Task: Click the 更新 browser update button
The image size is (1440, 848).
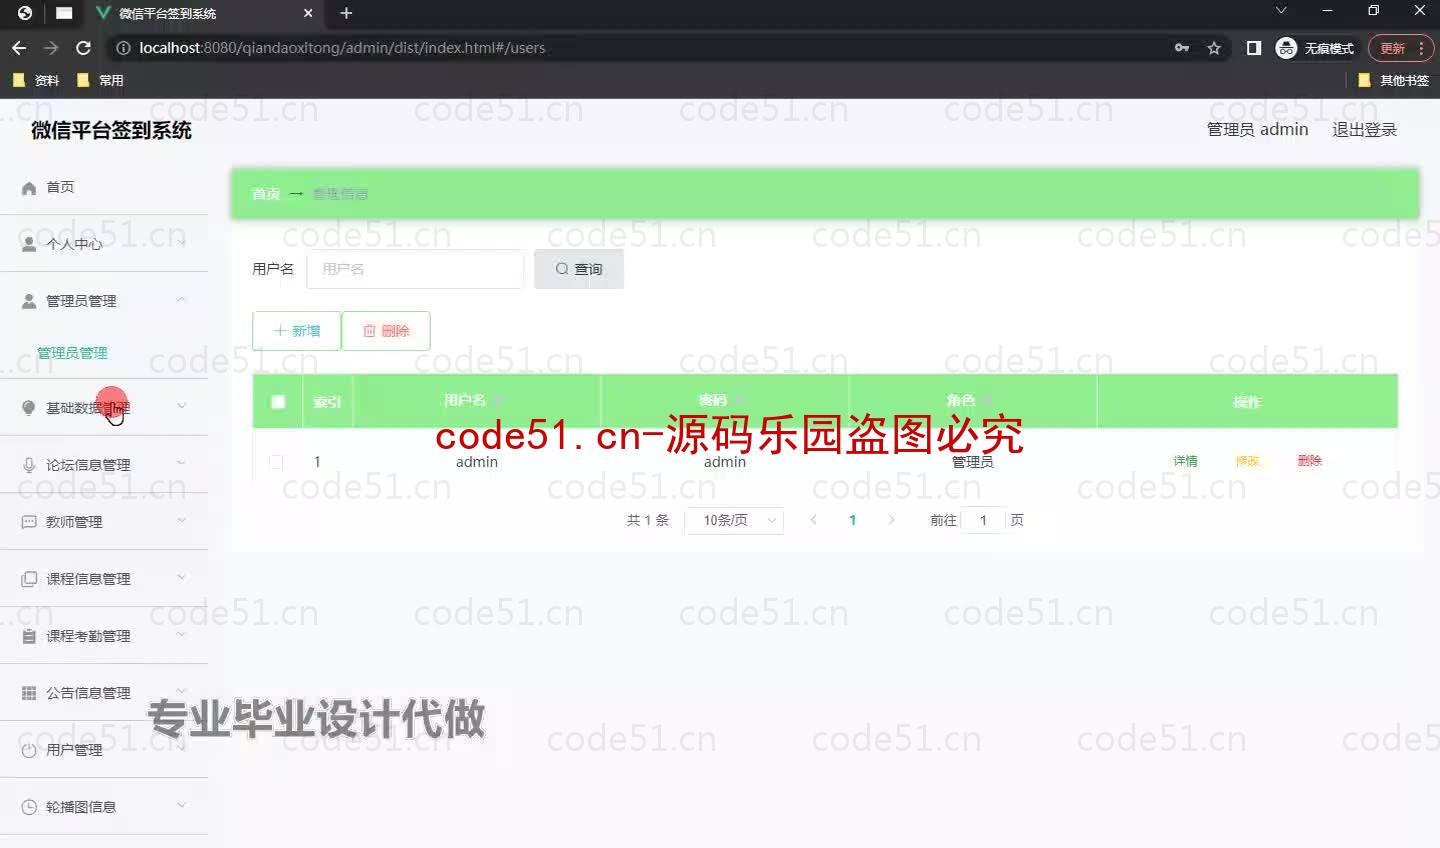Action: pyautogui.click(x=1393, y=48)
